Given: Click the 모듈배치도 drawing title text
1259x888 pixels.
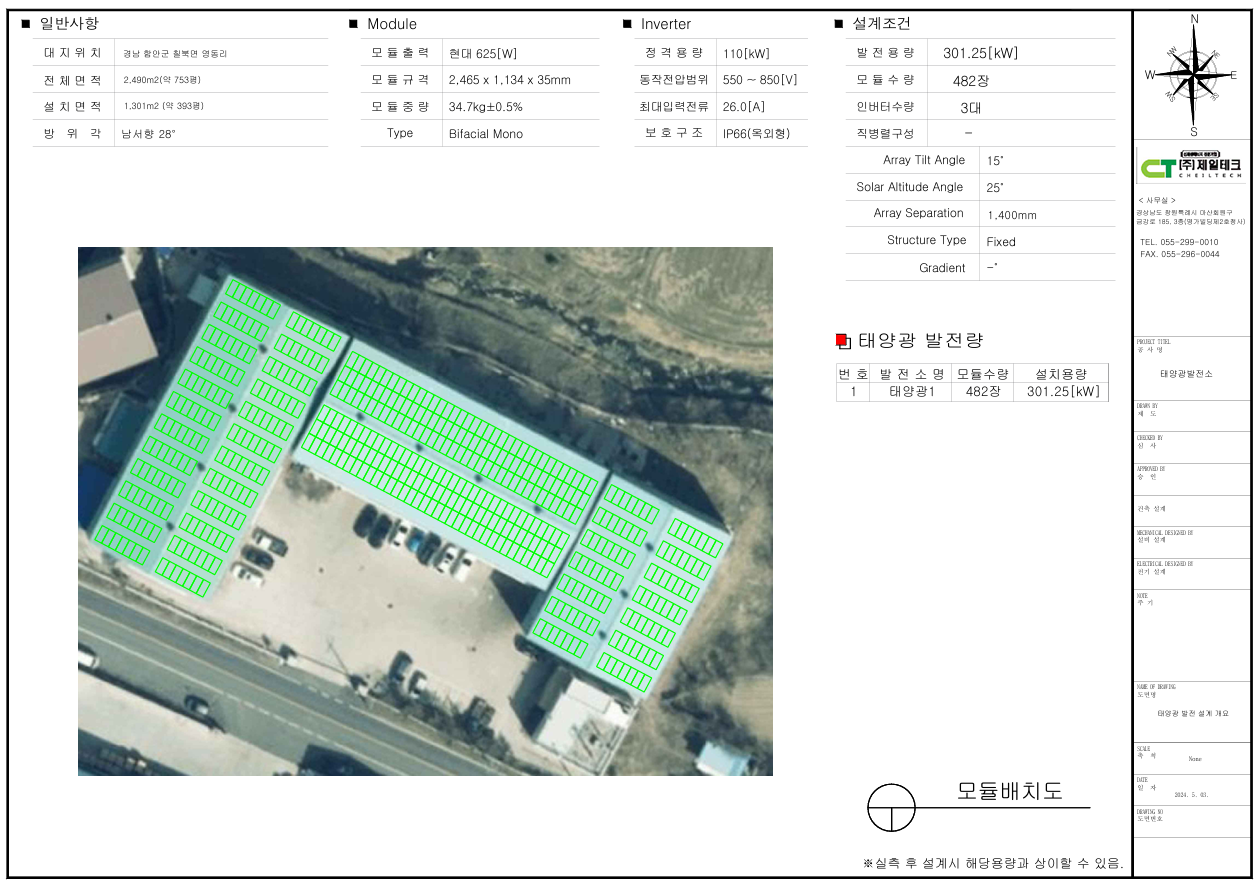Looking at the screenshot, I should pyautogui.click(x=1009, y=791).
